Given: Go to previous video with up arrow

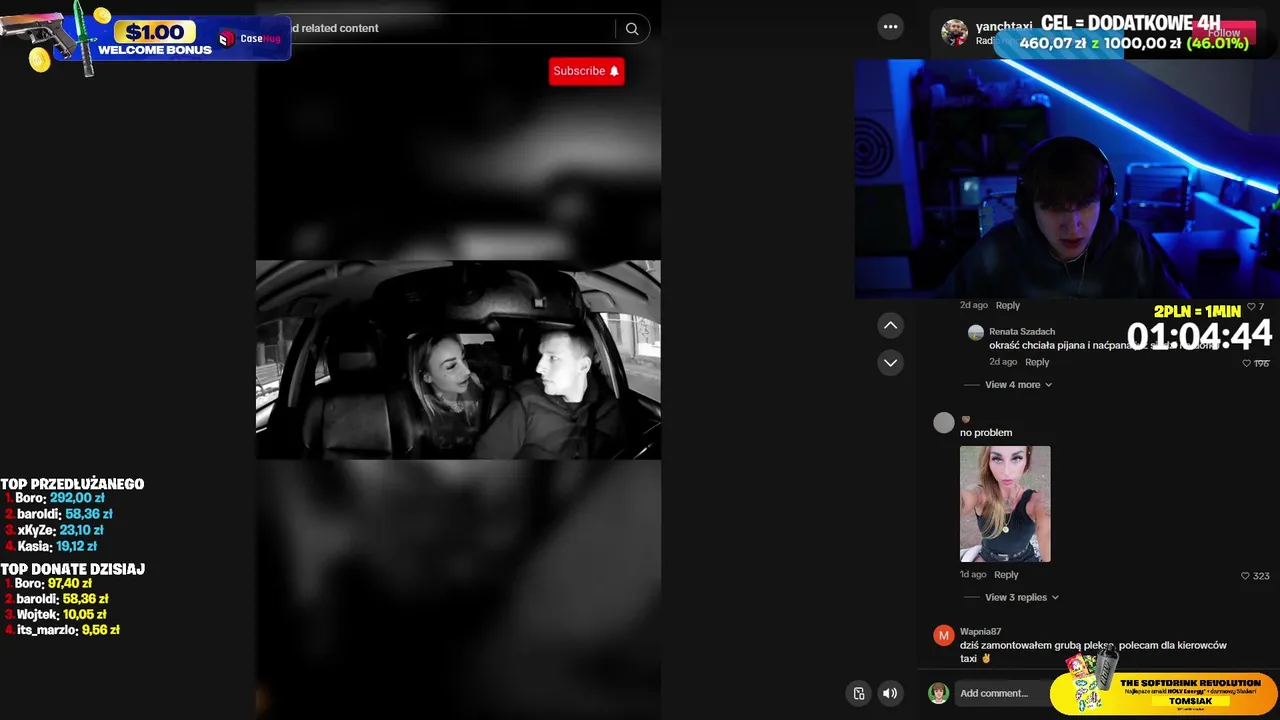Looking at the screenshot, I should click(x=891, y=325).
